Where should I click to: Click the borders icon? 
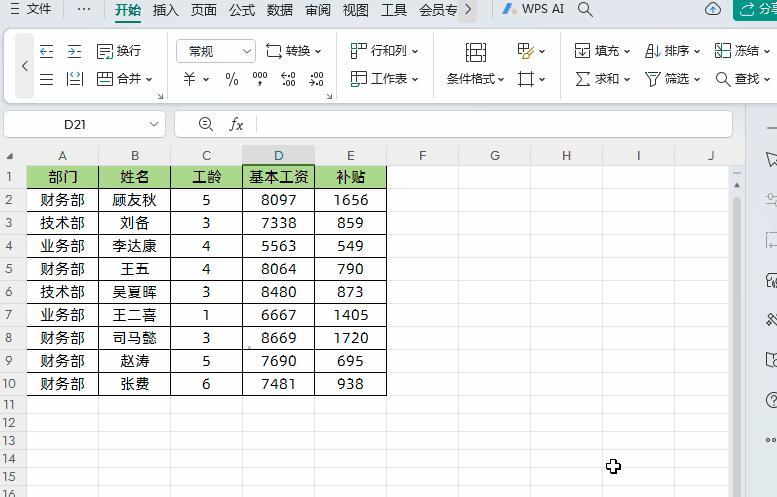tap(525, 79)
